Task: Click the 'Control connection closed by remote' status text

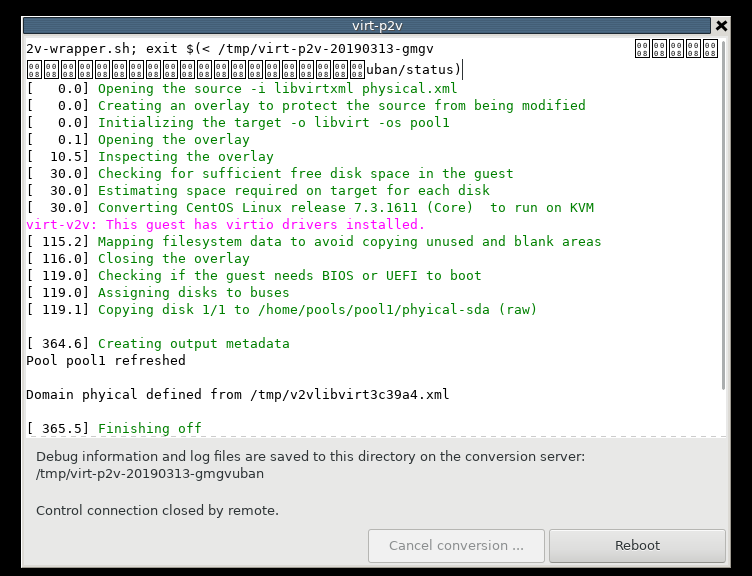Action: click(x=157, y=510)
